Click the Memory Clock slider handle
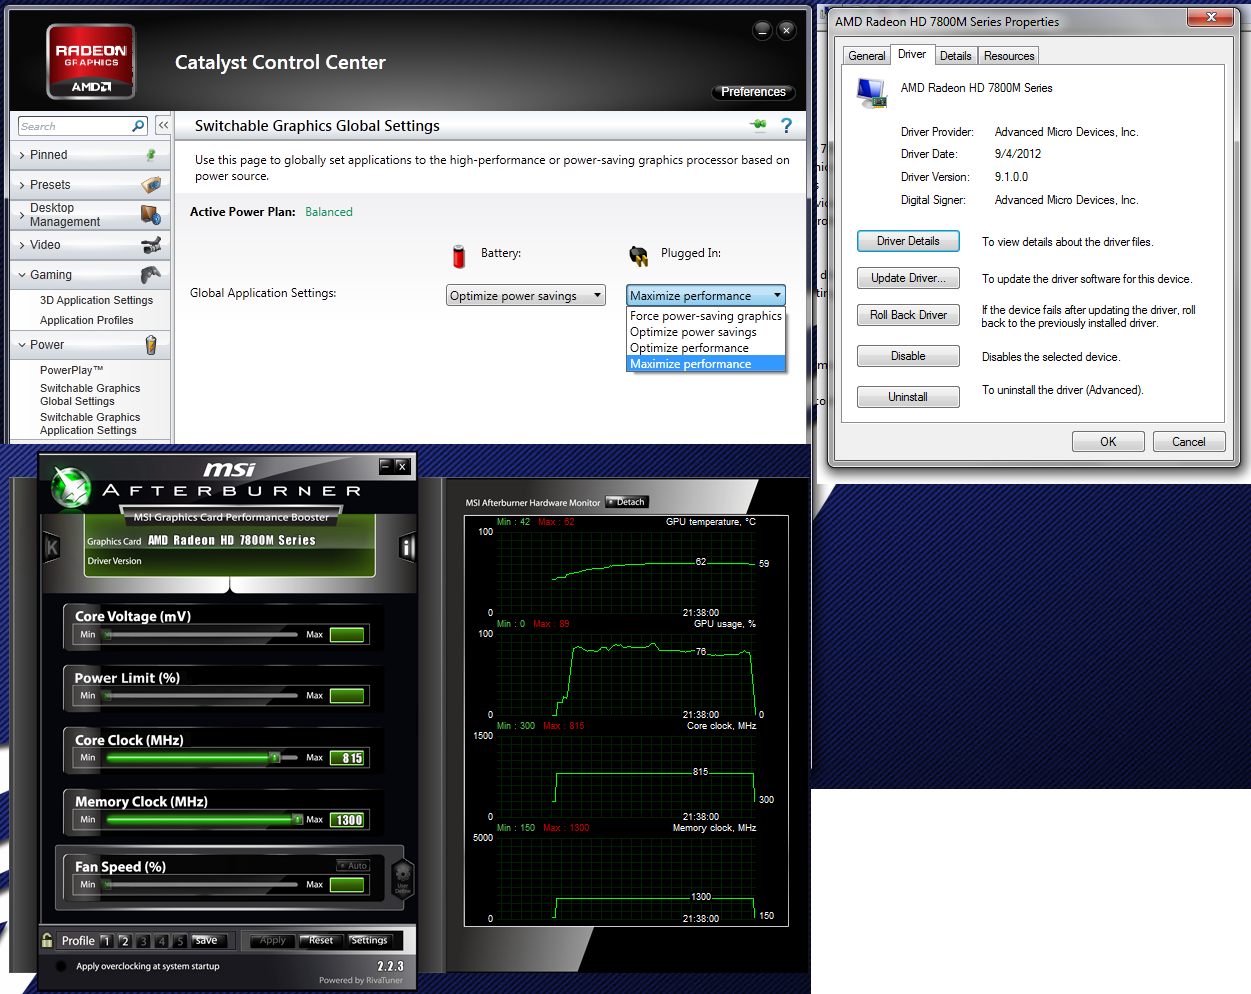Viewport: 1251px width, 994px height. [297, 820]
